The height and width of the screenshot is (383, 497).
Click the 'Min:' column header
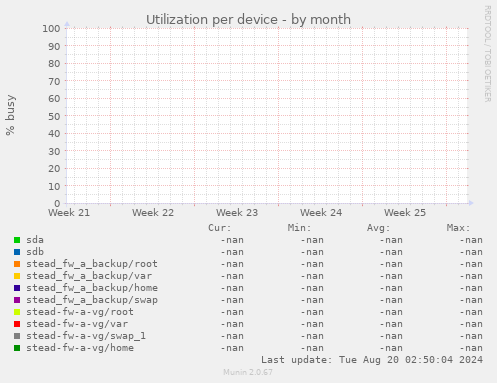[x=299, y=228]
